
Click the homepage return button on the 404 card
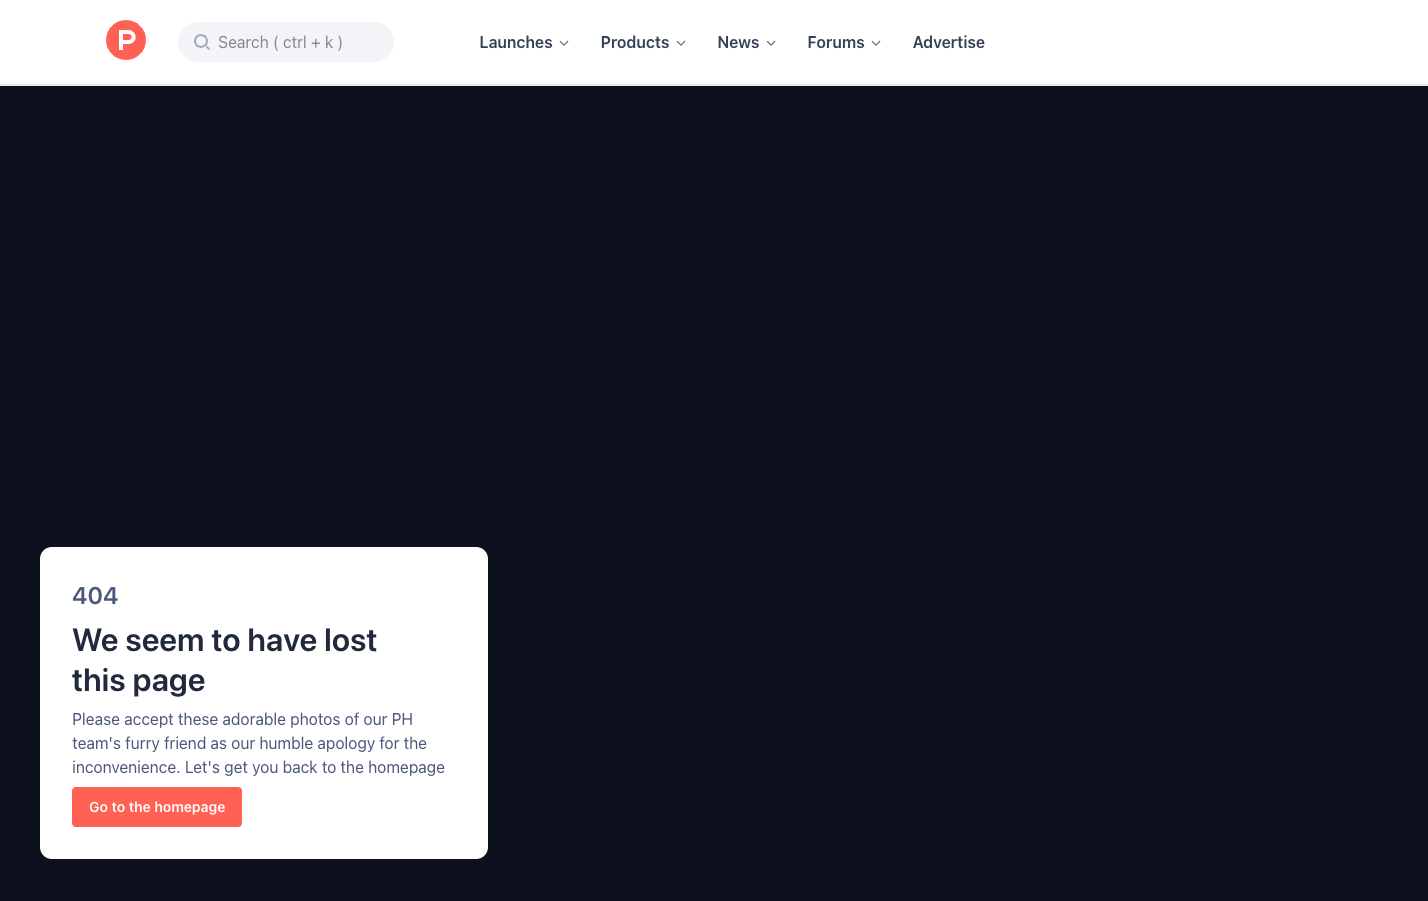coord(156,806)
